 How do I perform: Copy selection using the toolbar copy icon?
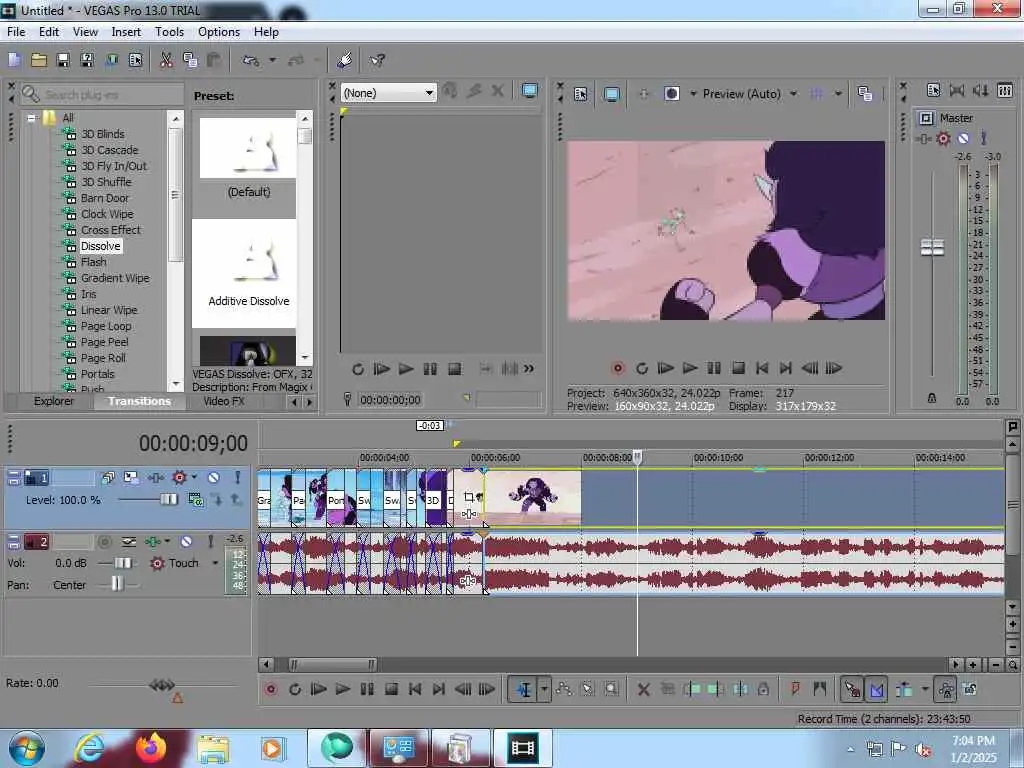pos(190,61)
